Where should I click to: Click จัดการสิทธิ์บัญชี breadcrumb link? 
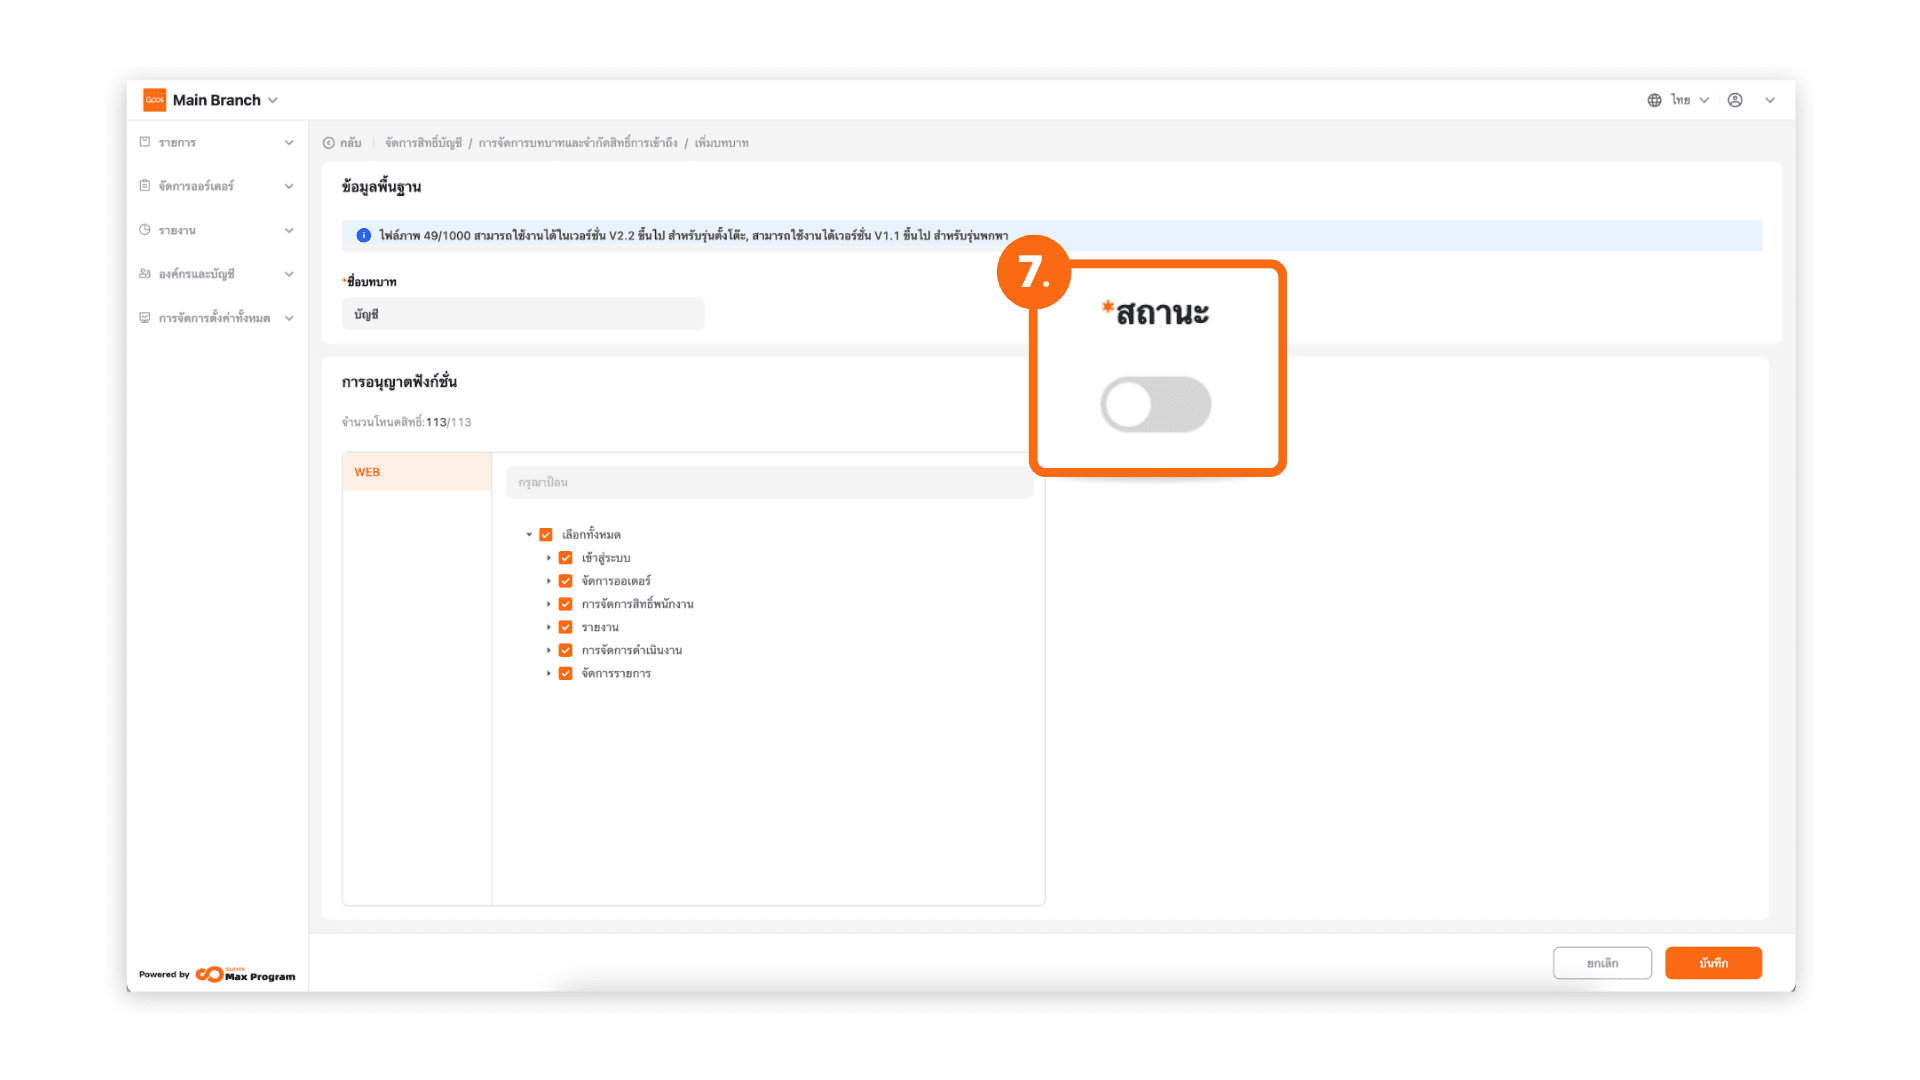tap(423, 143)
